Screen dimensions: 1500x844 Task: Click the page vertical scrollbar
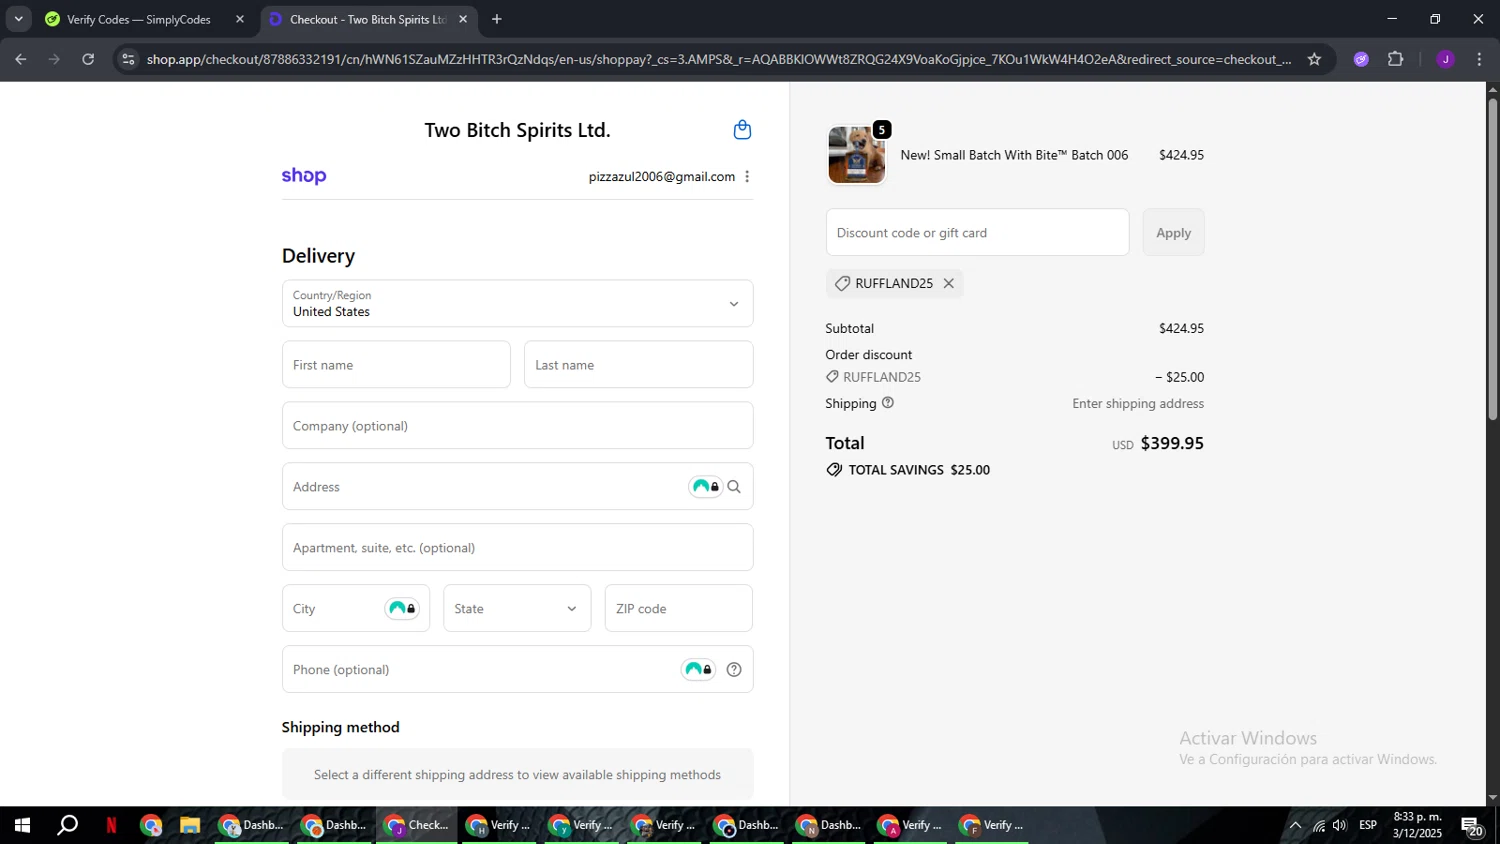(1492, 260)
